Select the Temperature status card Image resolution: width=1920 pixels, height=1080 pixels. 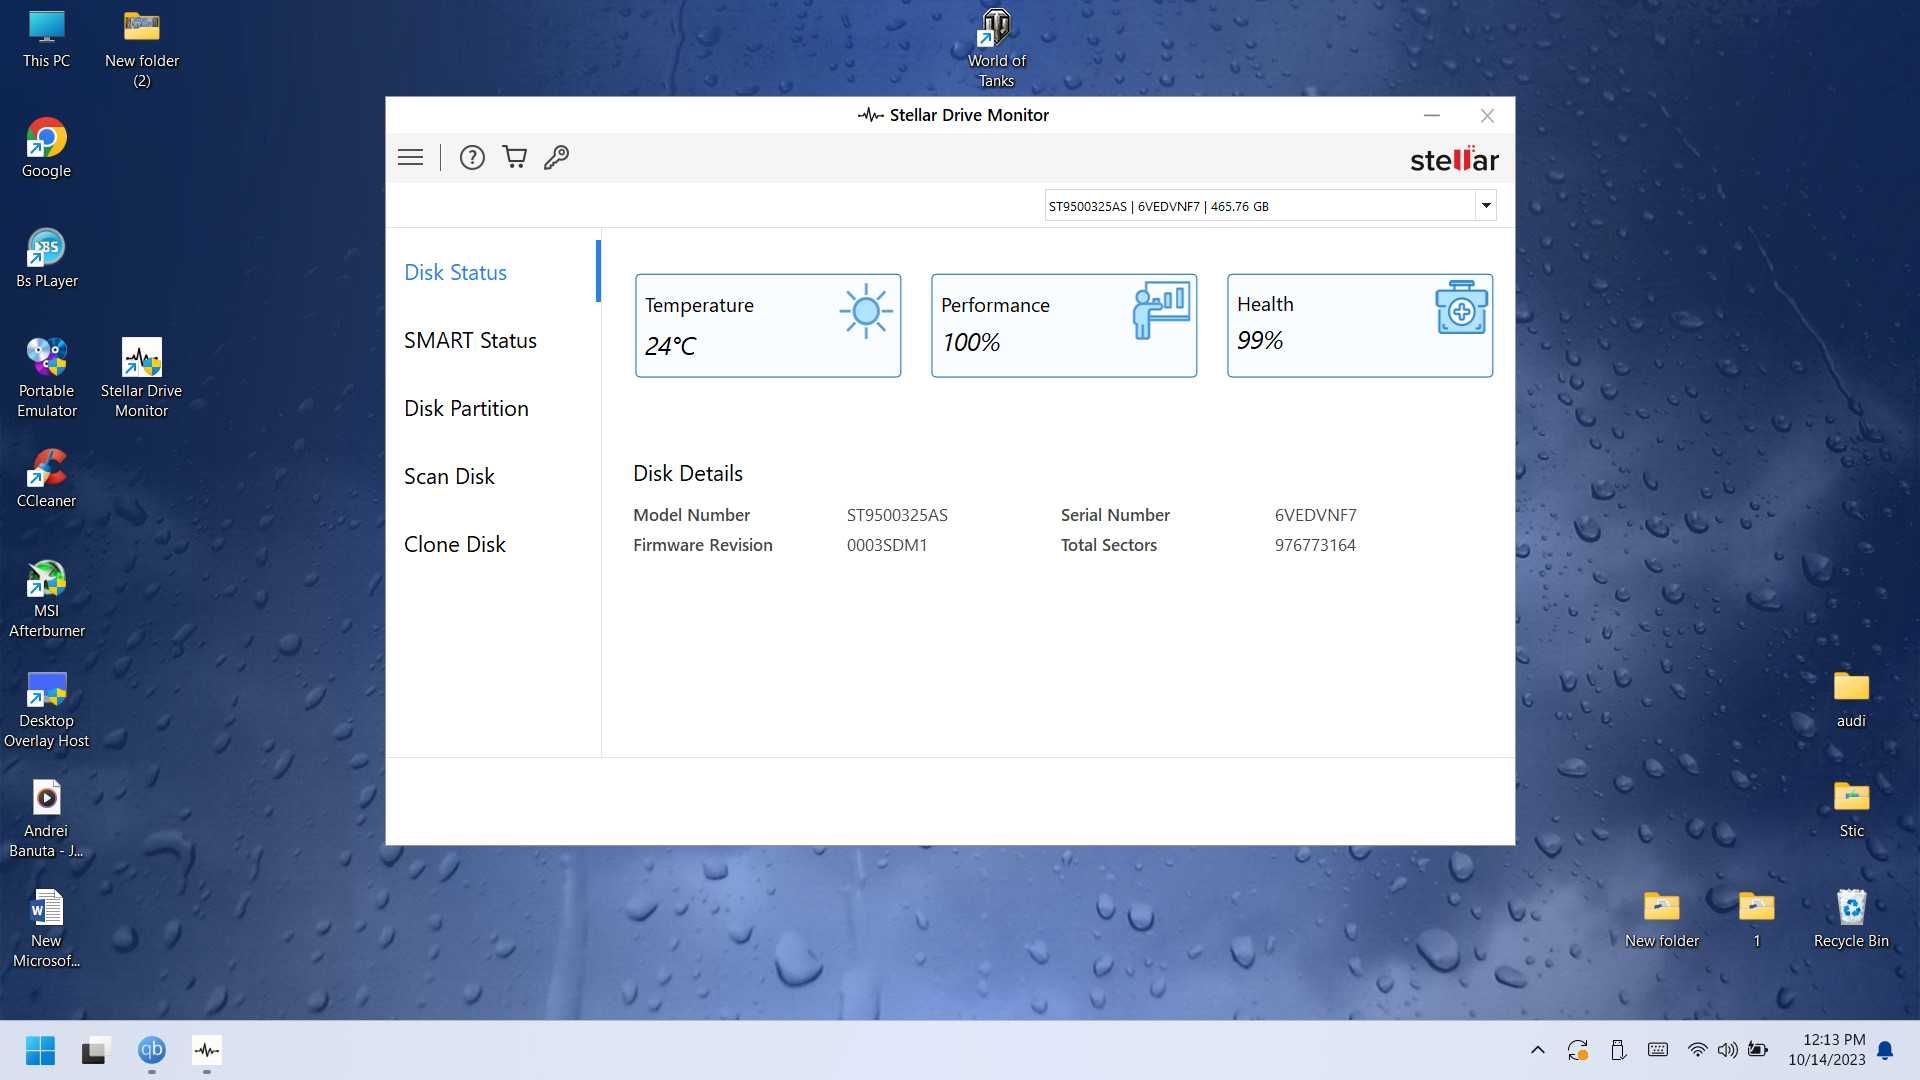[766, 324]
